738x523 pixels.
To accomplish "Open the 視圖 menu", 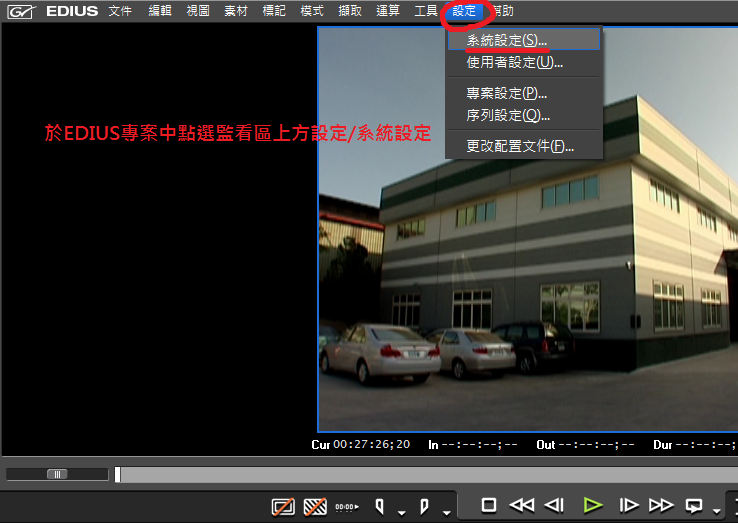I will pos(198,11).
